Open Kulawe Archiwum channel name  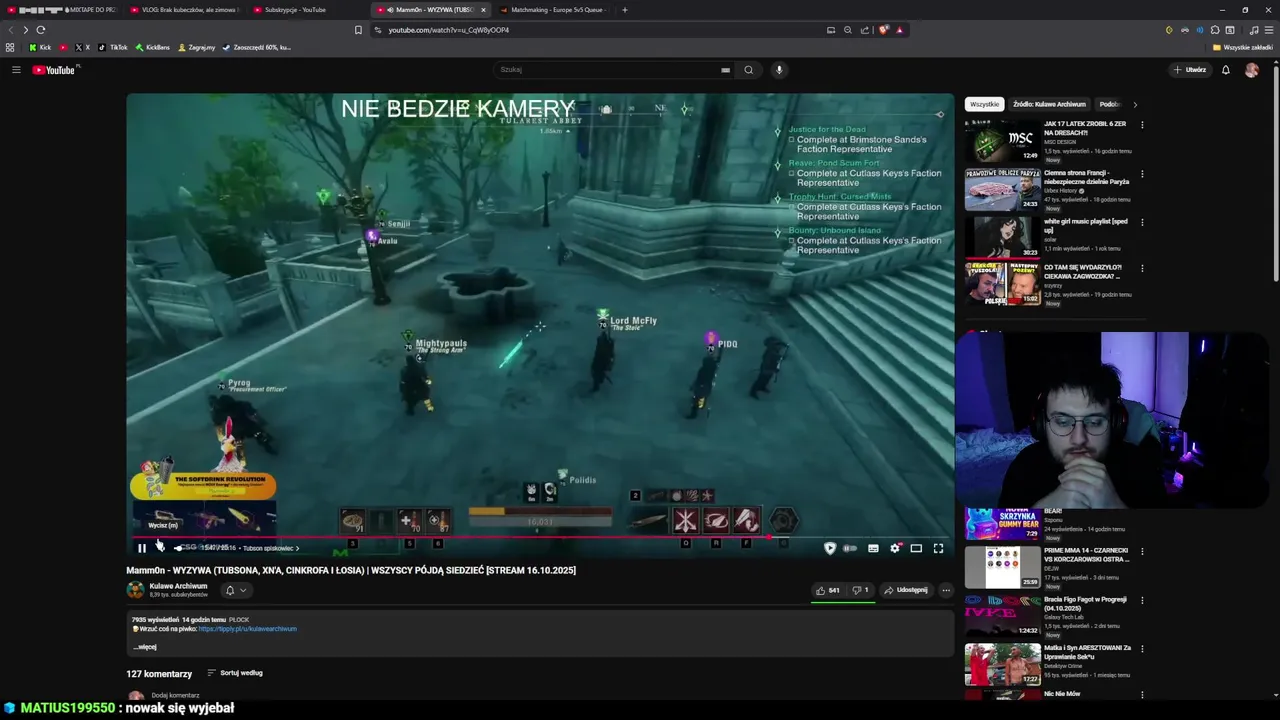pyautogui.click(x=178, y=586)
